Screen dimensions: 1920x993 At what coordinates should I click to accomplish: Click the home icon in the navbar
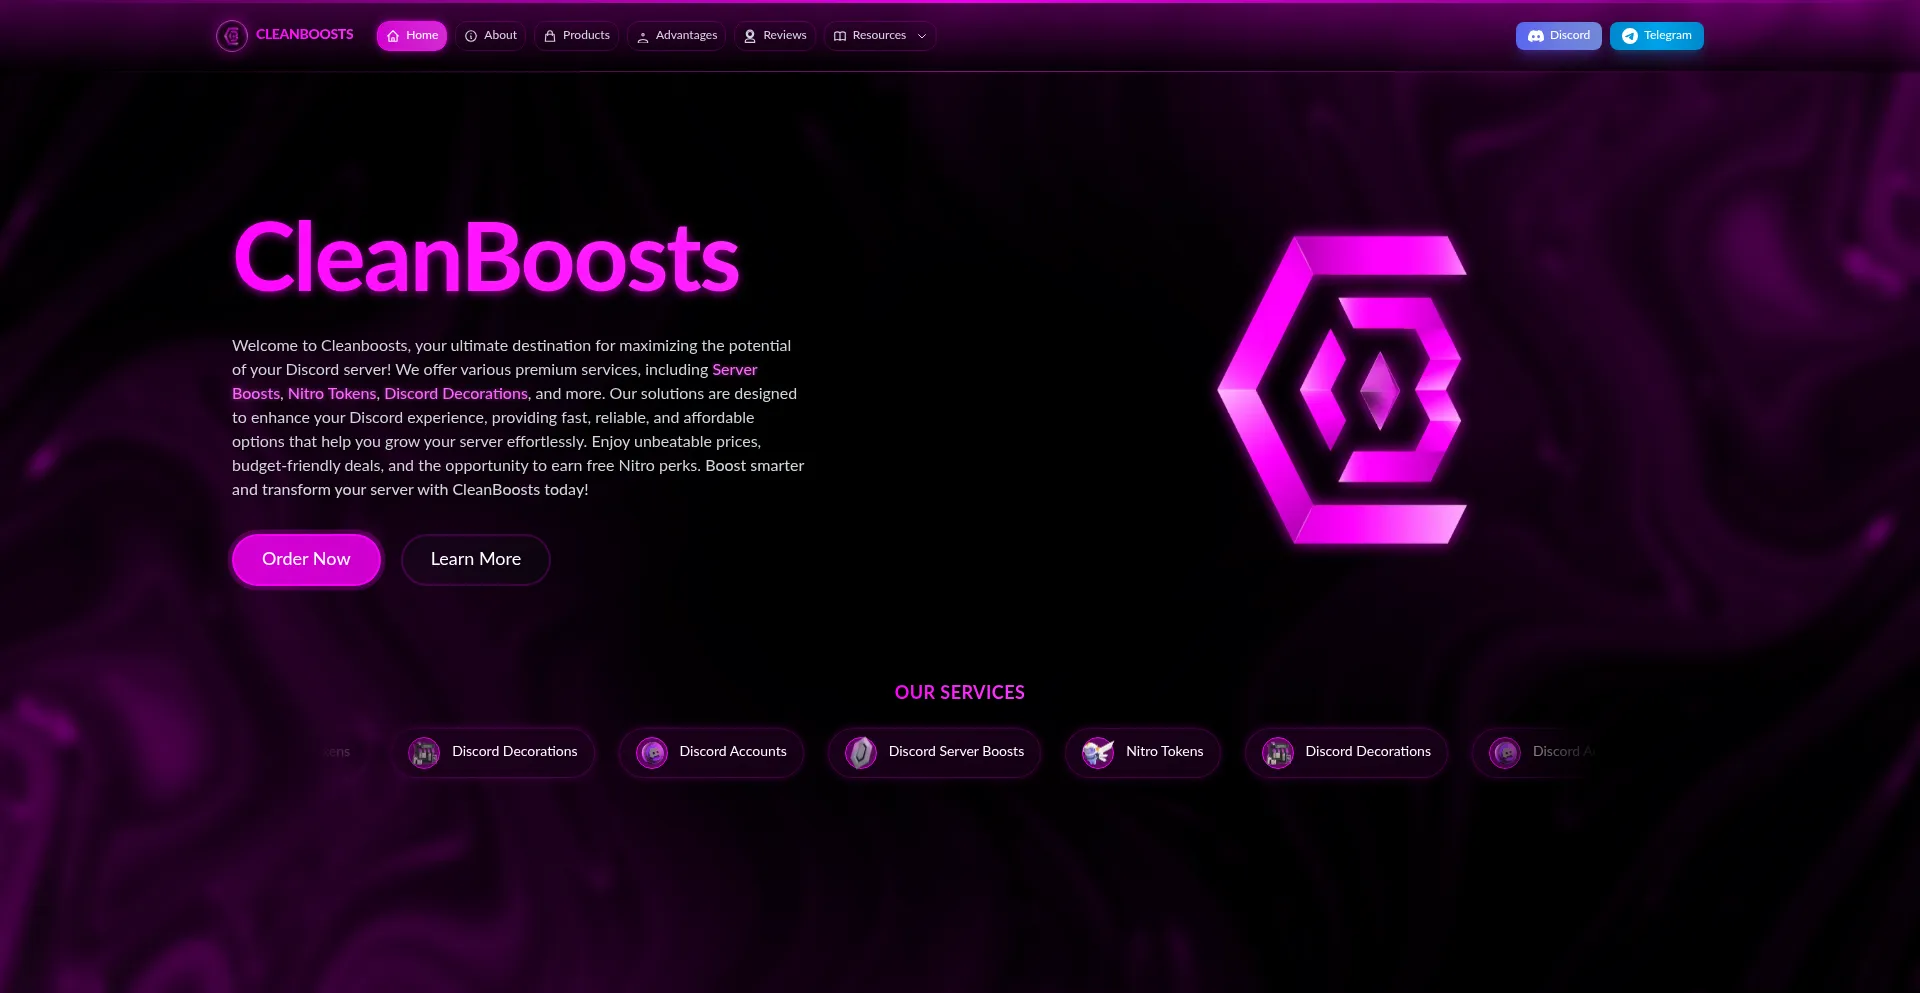pyautogui.click(x=393, y=36)
